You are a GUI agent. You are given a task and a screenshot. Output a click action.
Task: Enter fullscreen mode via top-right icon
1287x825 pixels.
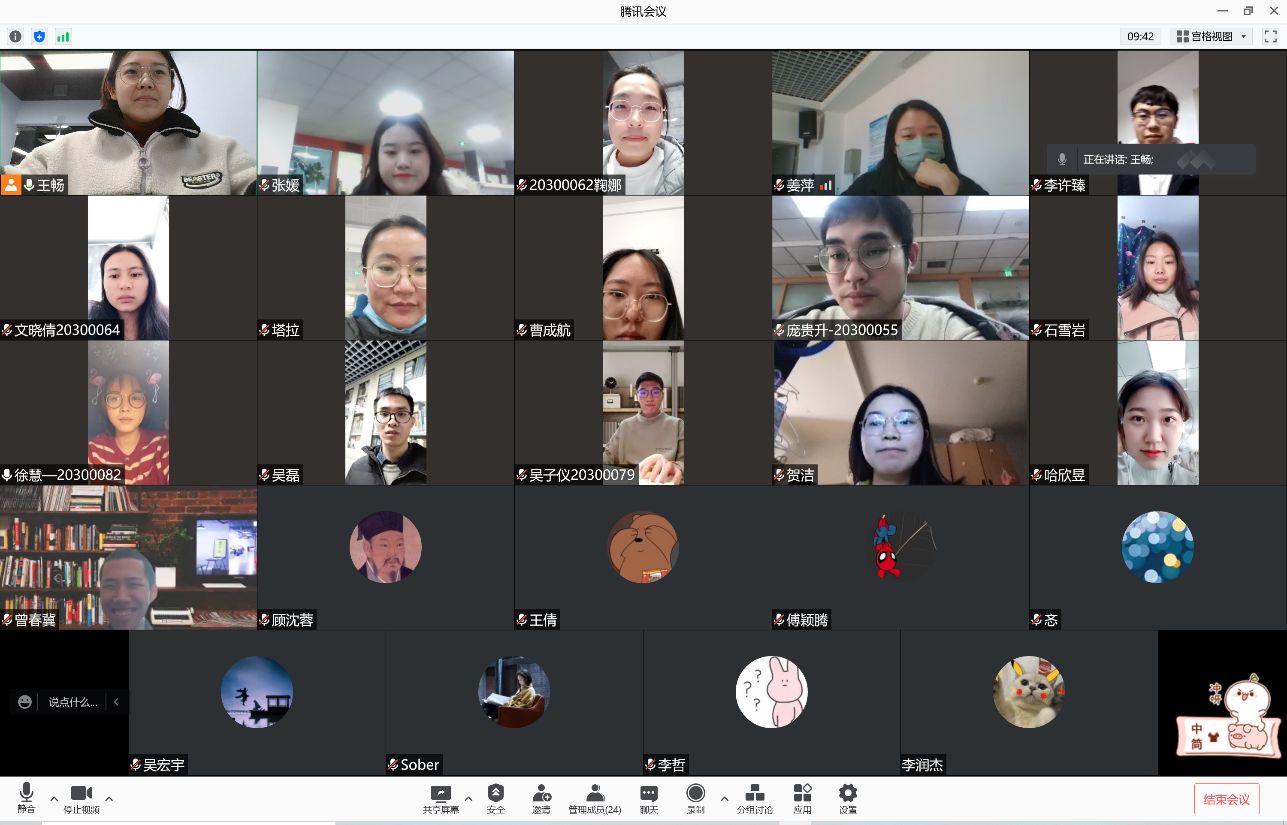coord(1270,36)
